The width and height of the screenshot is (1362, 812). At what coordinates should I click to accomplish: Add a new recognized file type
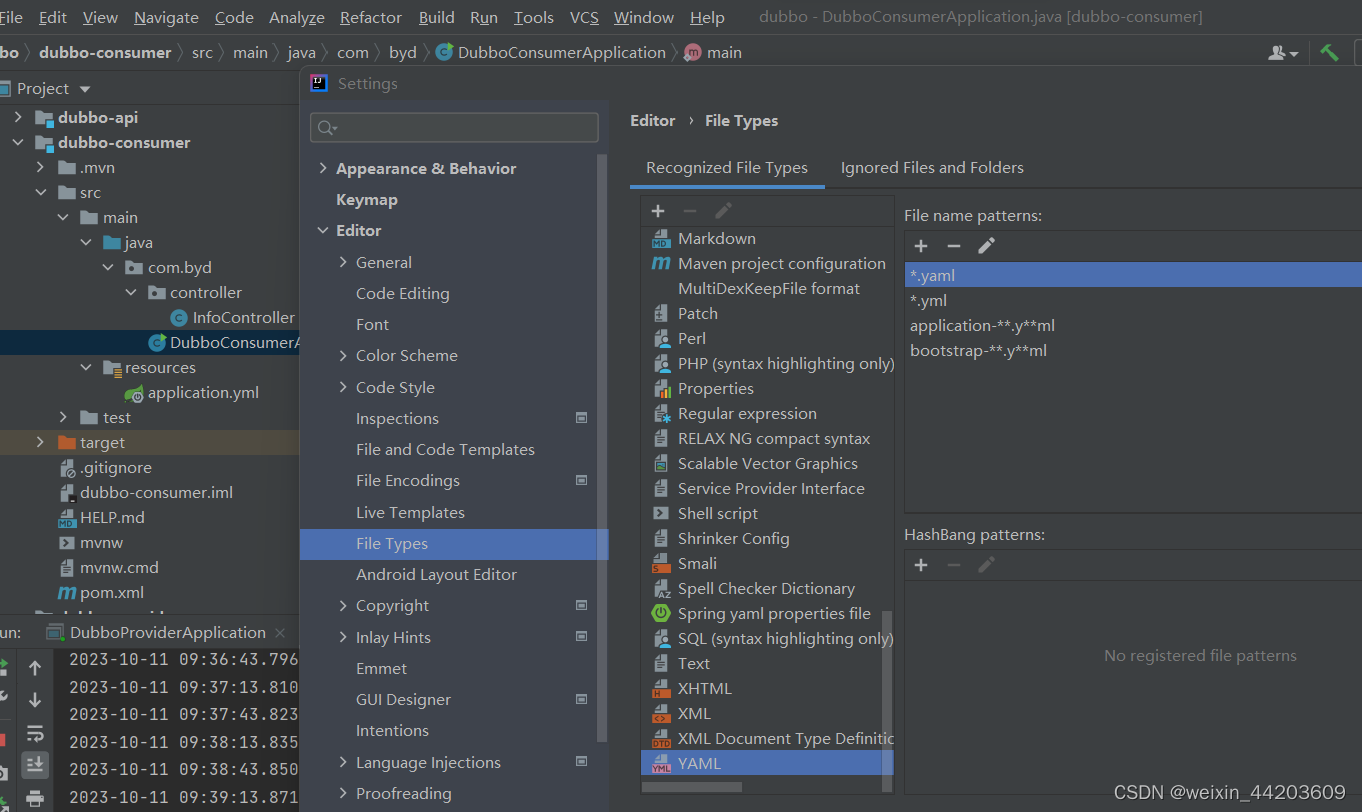click(658, 211)
